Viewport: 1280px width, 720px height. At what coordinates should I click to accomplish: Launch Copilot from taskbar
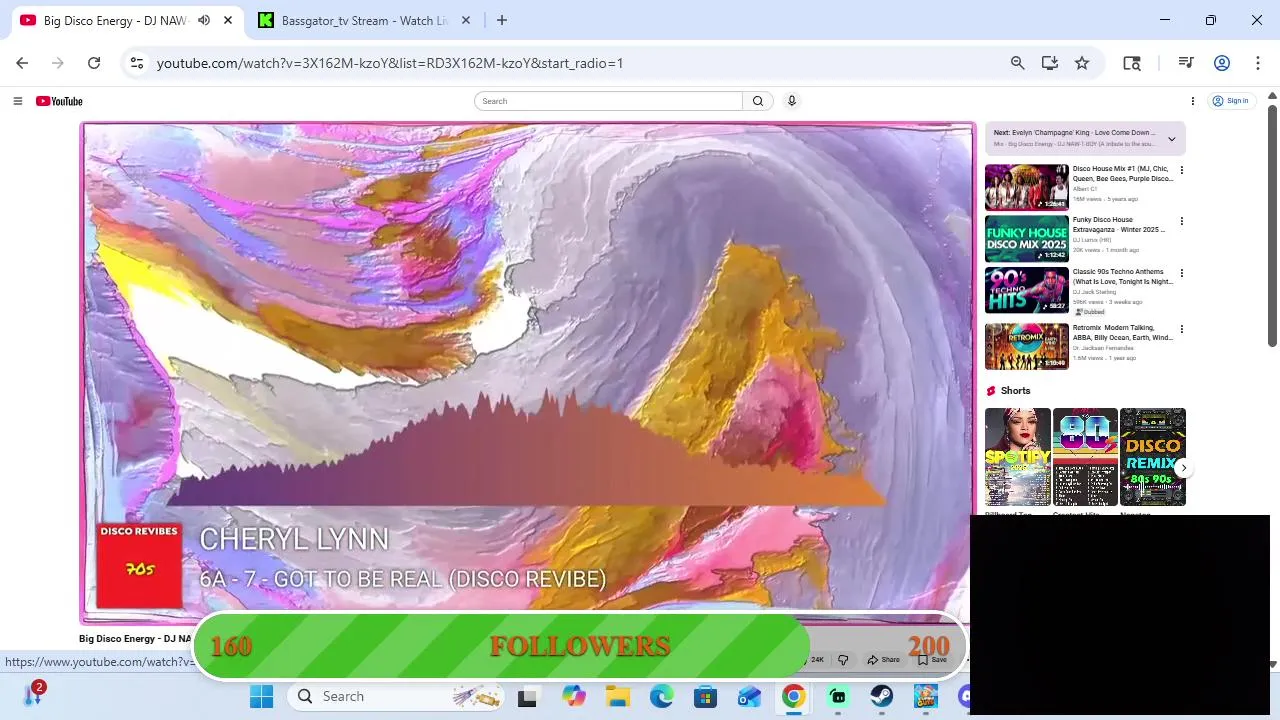[573, 696]
